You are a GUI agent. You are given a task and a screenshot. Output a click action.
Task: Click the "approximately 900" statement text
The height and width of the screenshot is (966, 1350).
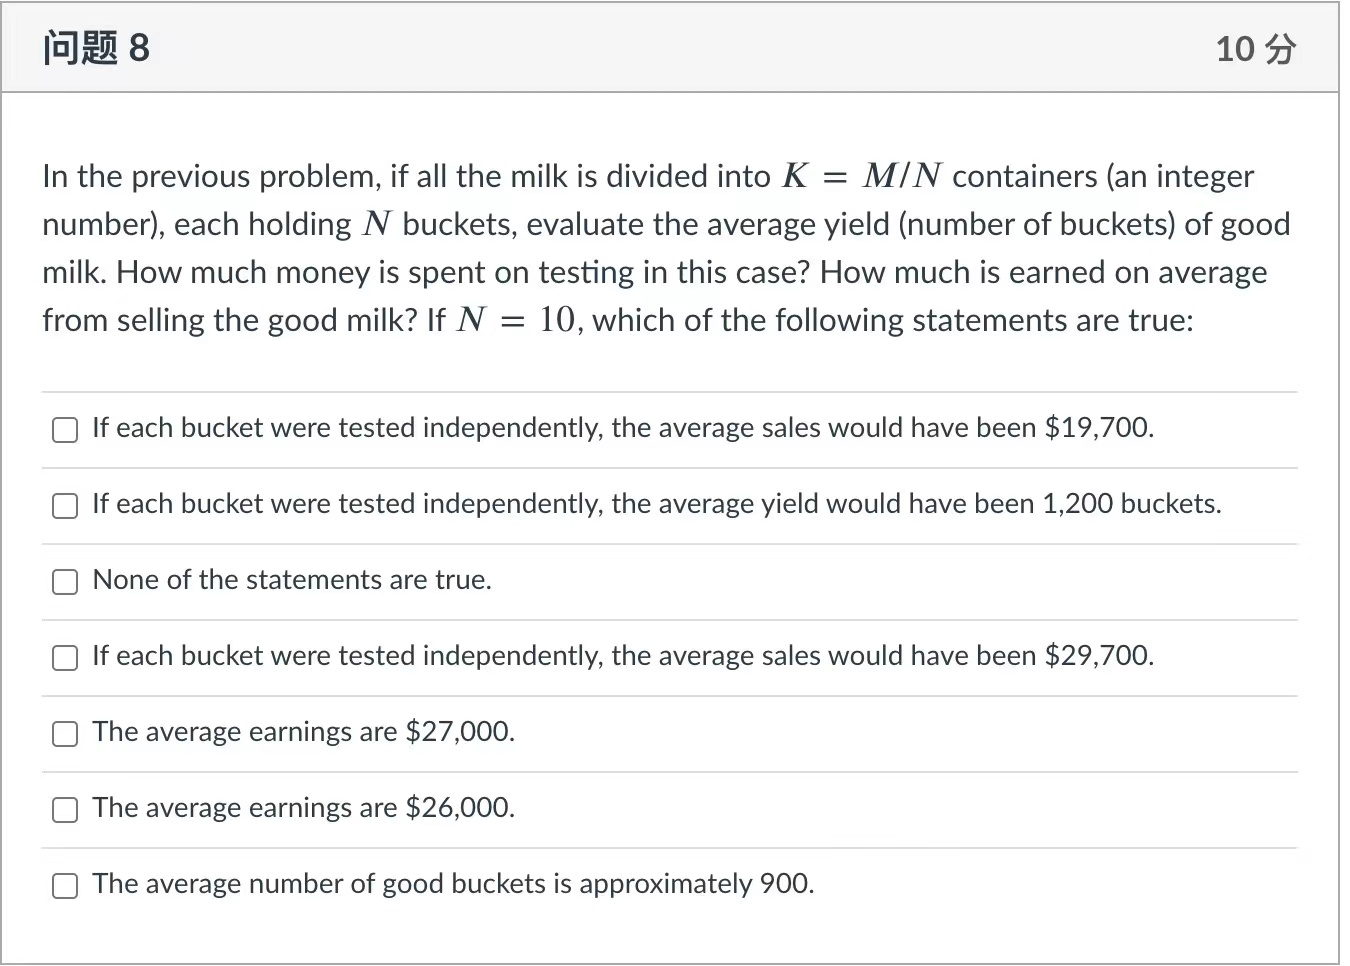point(452,884)
